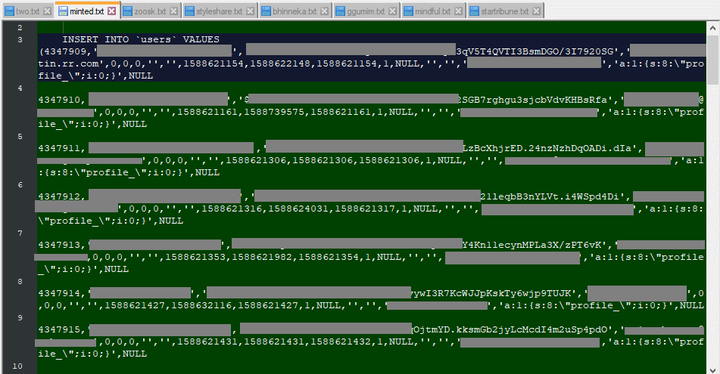Viewport: 720px width, 374px height.
Task: Click the timestamp 1588621432
Action: pos(341,341)
